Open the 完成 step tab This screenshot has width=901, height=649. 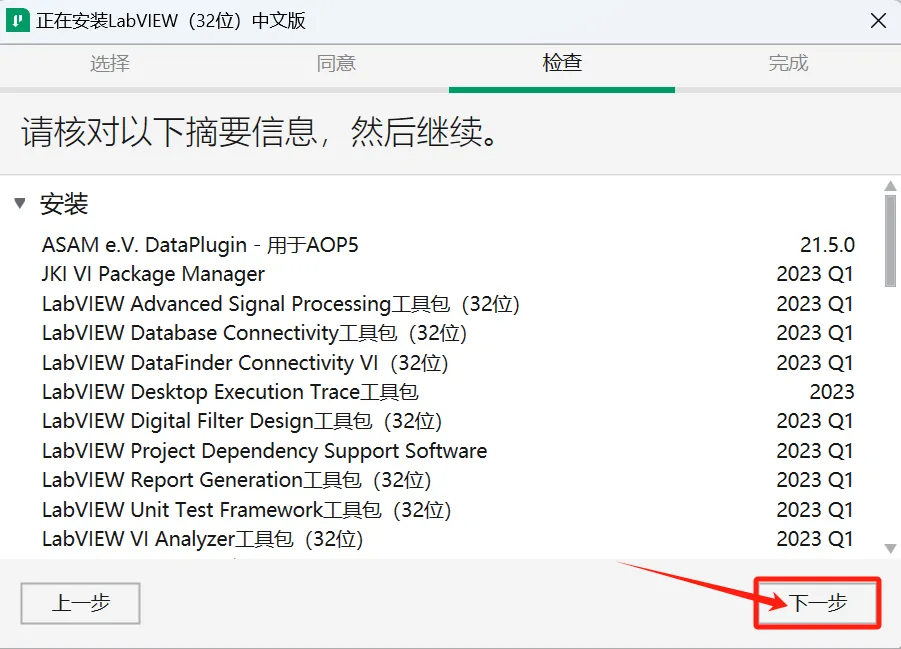pyautogui.click(x=788, y=63)
